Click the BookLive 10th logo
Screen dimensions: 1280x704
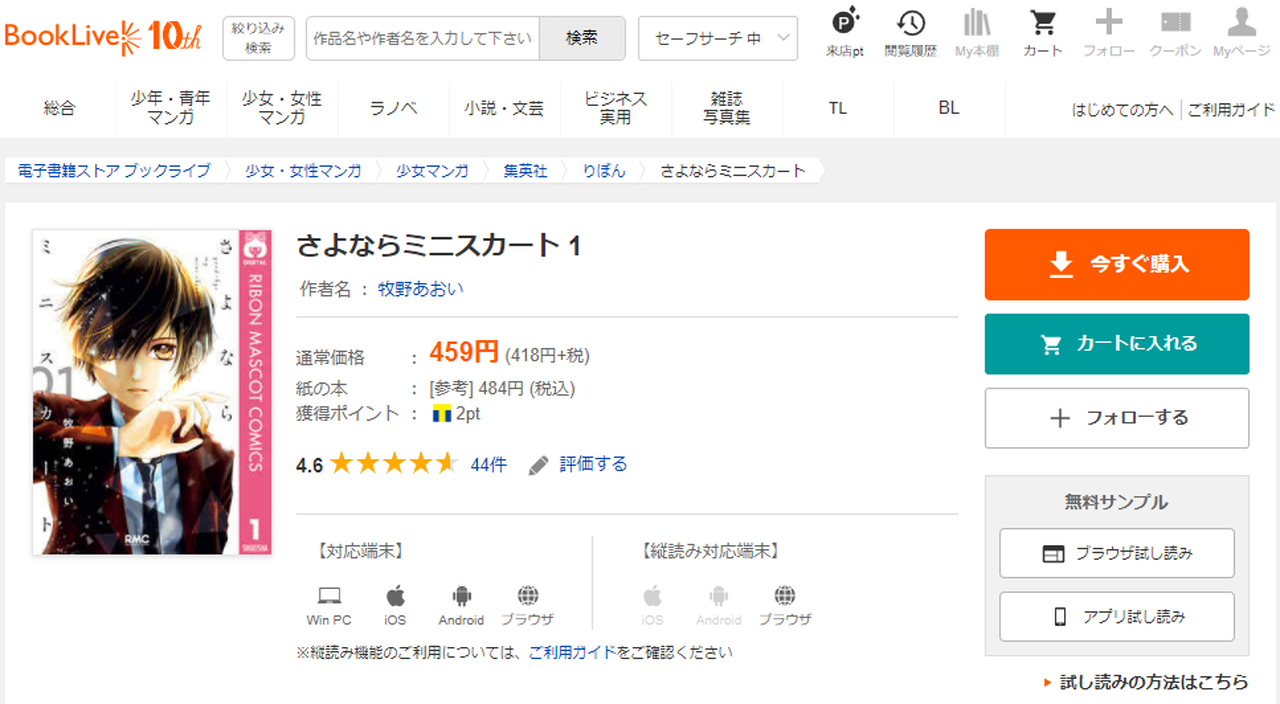tap(103, 37)
